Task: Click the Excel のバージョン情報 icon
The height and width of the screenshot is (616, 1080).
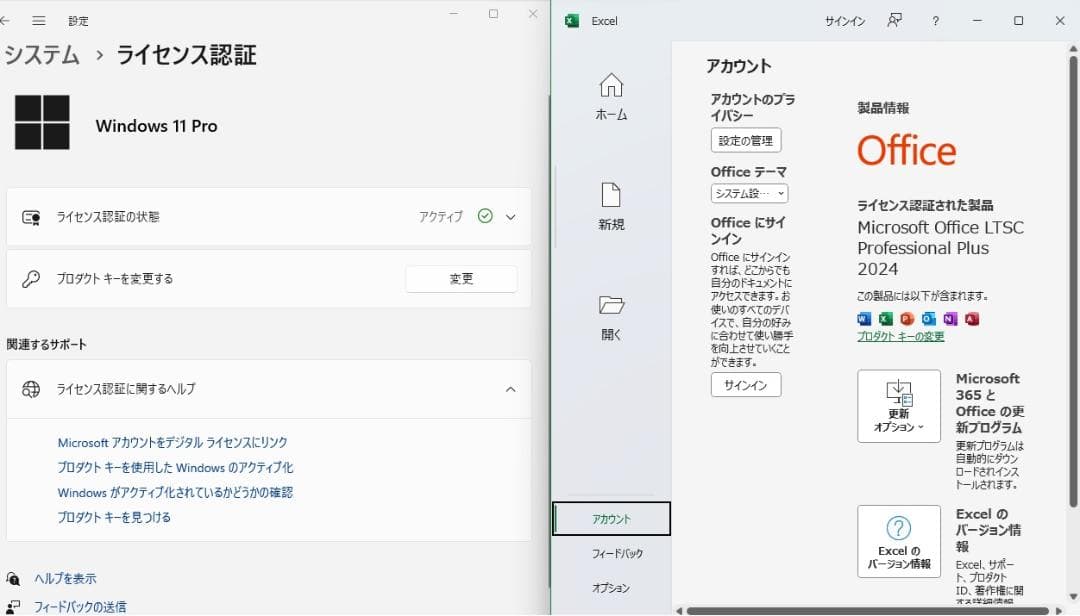Action: point(898,541)
